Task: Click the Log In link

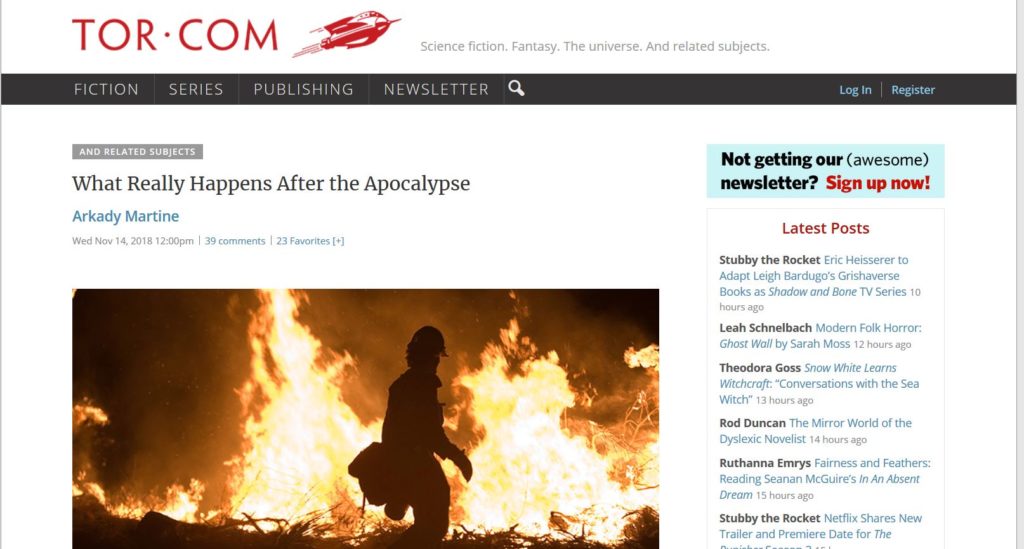Action: point(855,90)
